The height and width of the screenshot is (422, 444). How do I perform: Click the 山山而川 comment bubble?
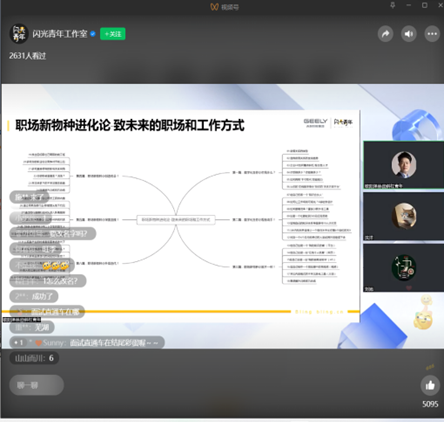click(x=34, y=358)
